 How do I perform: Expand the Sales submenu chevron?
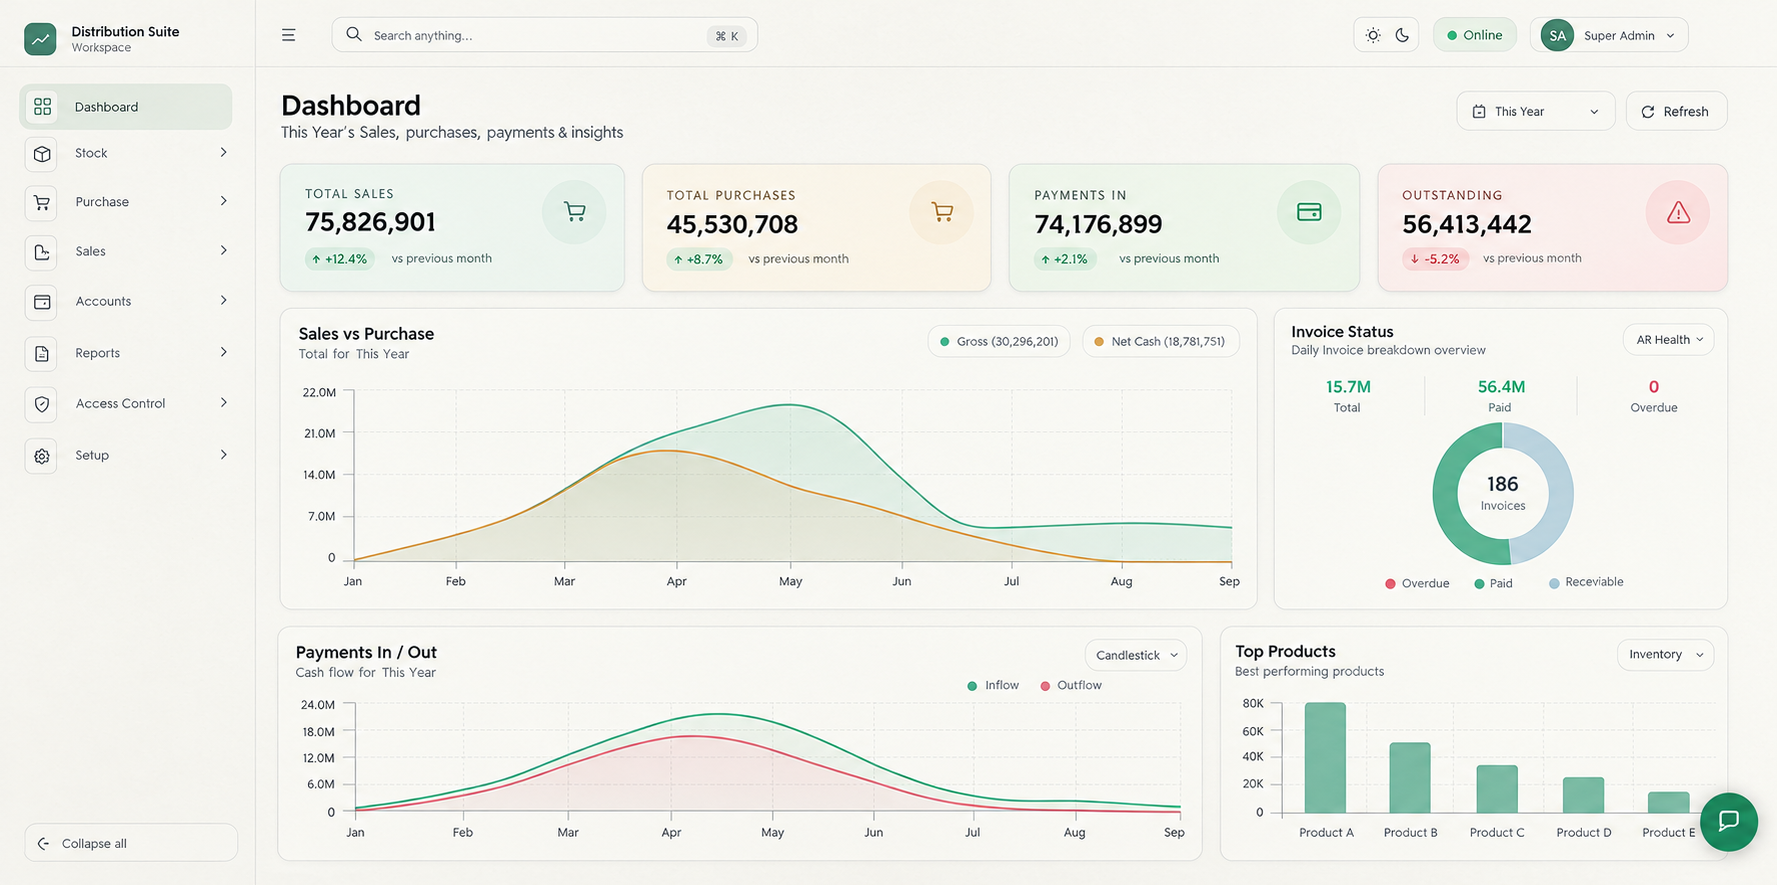(x=223, y=251)
